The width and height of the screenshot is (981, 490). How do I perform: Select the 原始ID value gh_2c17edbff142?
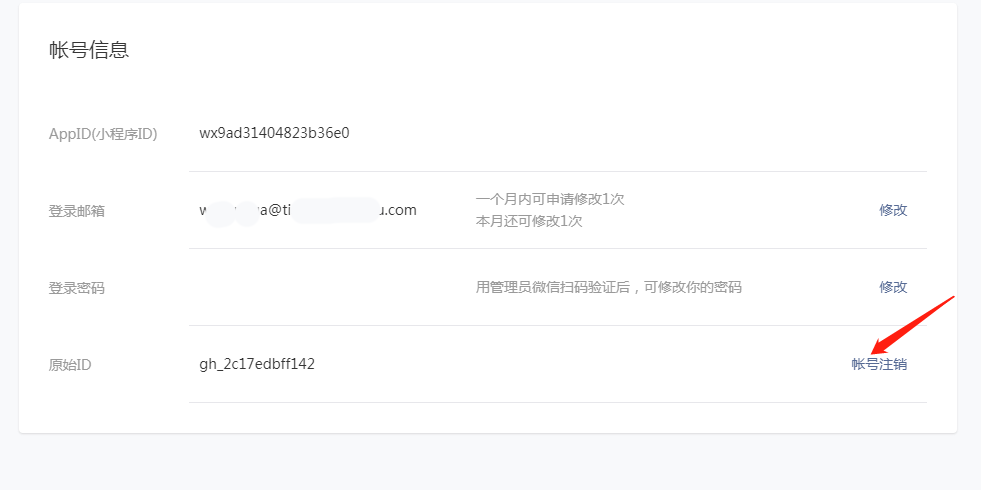pos(257,364)
